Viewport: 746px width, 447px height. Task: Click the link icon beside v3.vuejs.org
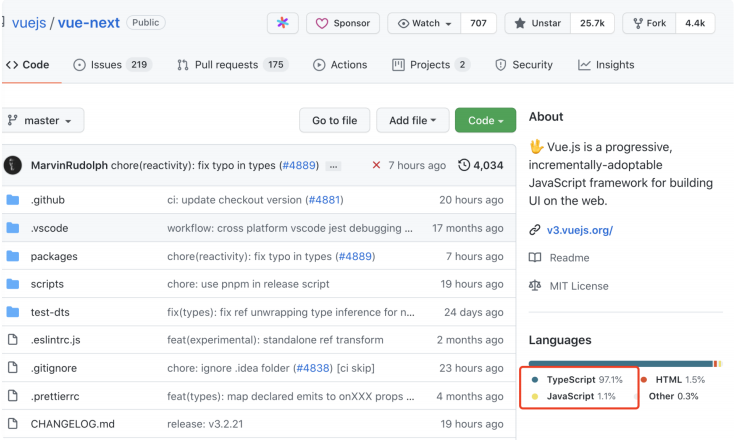[534, 230]
